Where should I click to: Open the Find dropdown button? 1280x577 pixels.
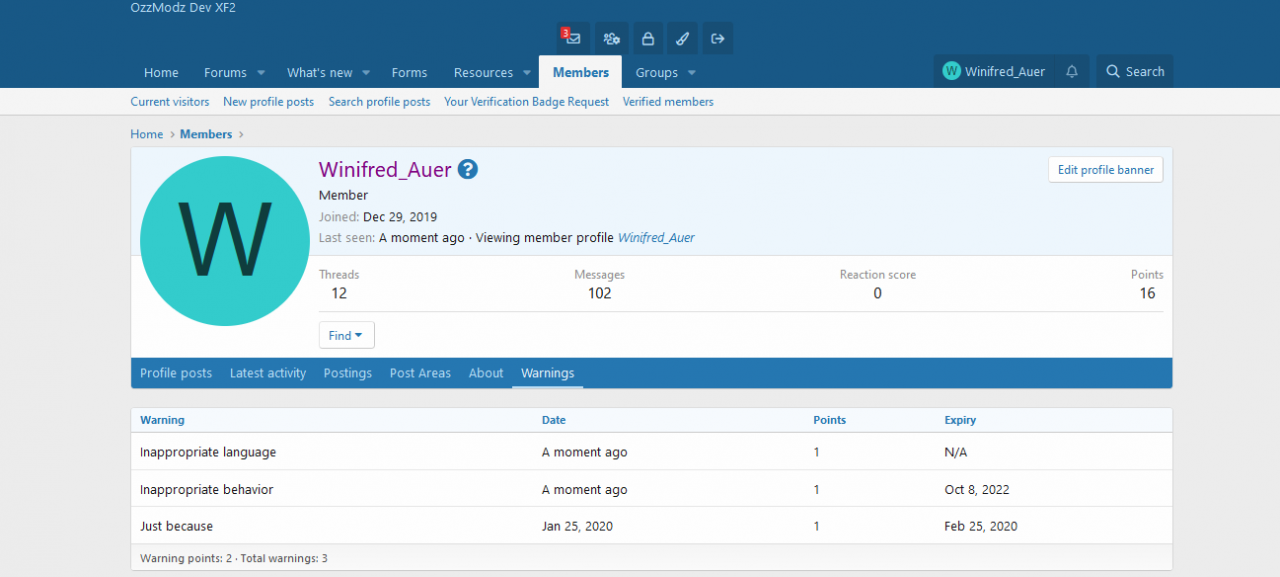click(x=346, y=336)
